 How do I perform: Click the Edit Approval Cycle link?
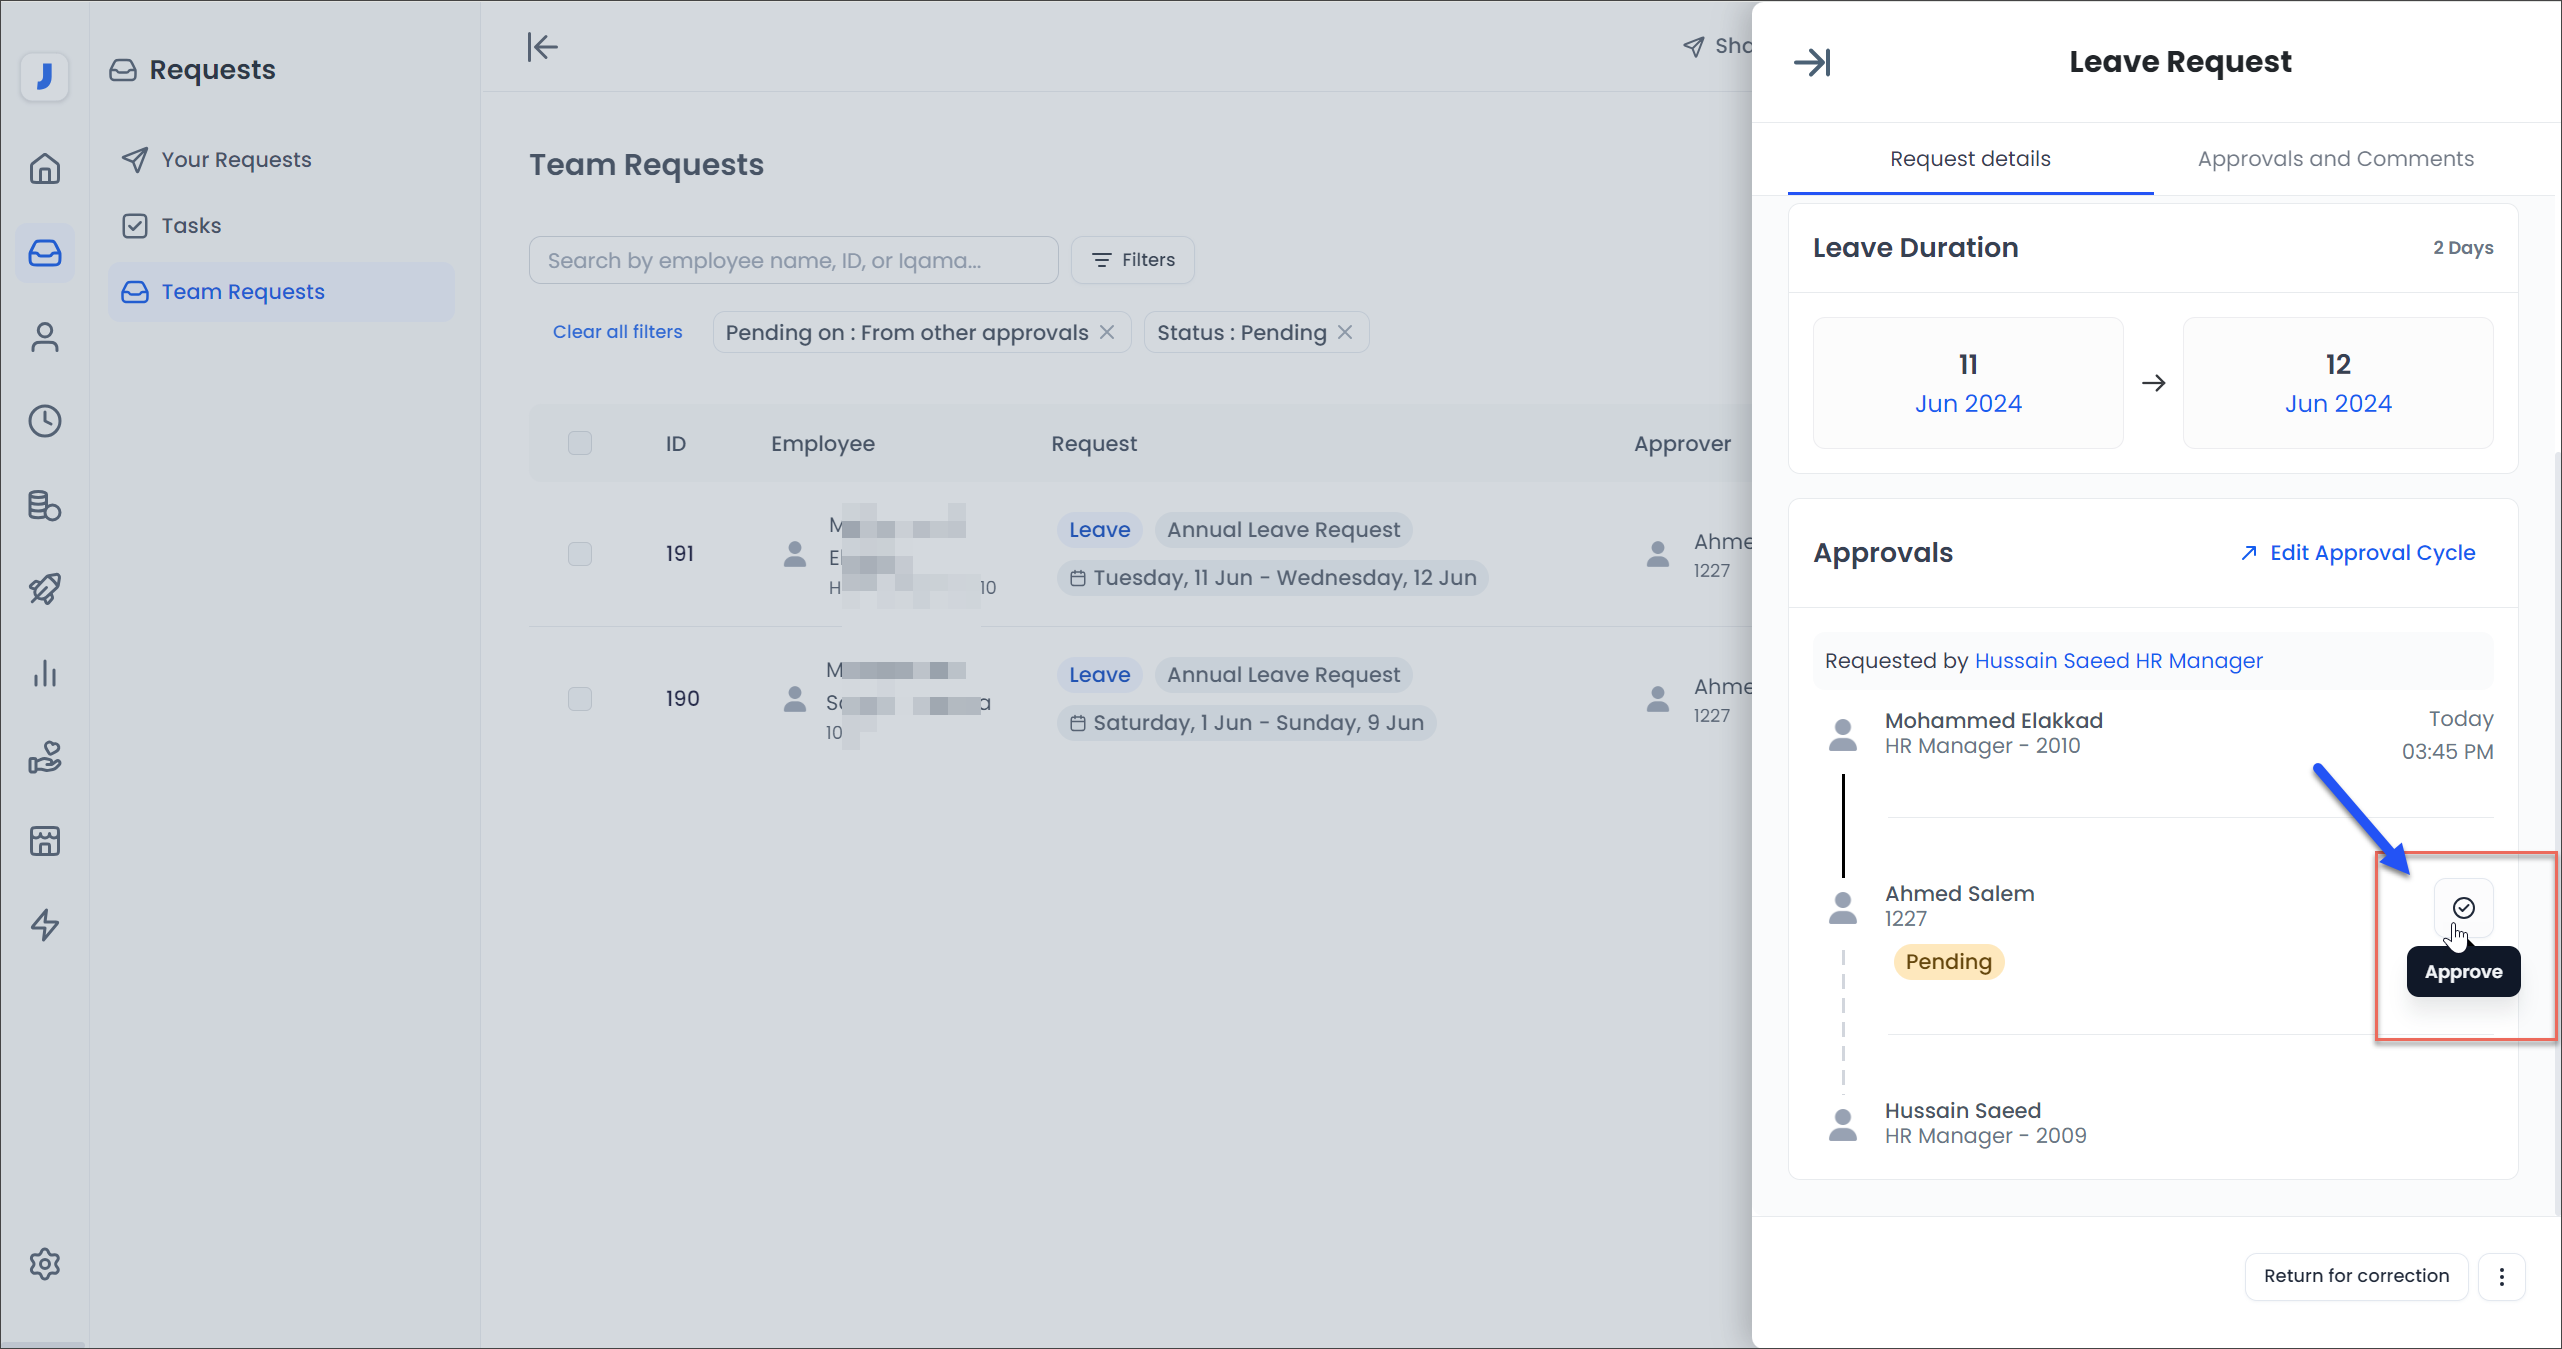(2357, 552)
